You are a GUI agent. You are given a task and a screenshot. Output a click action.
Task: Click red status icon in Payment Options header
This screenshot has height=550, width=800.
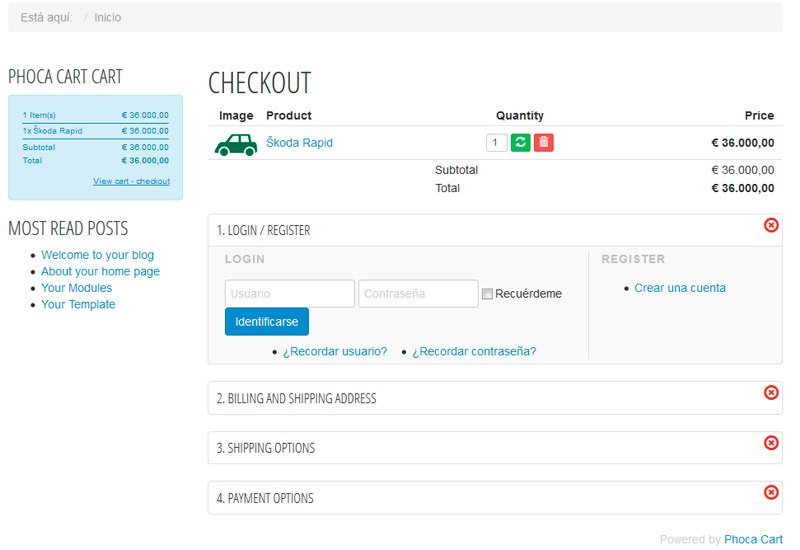(x=771, y=492)
